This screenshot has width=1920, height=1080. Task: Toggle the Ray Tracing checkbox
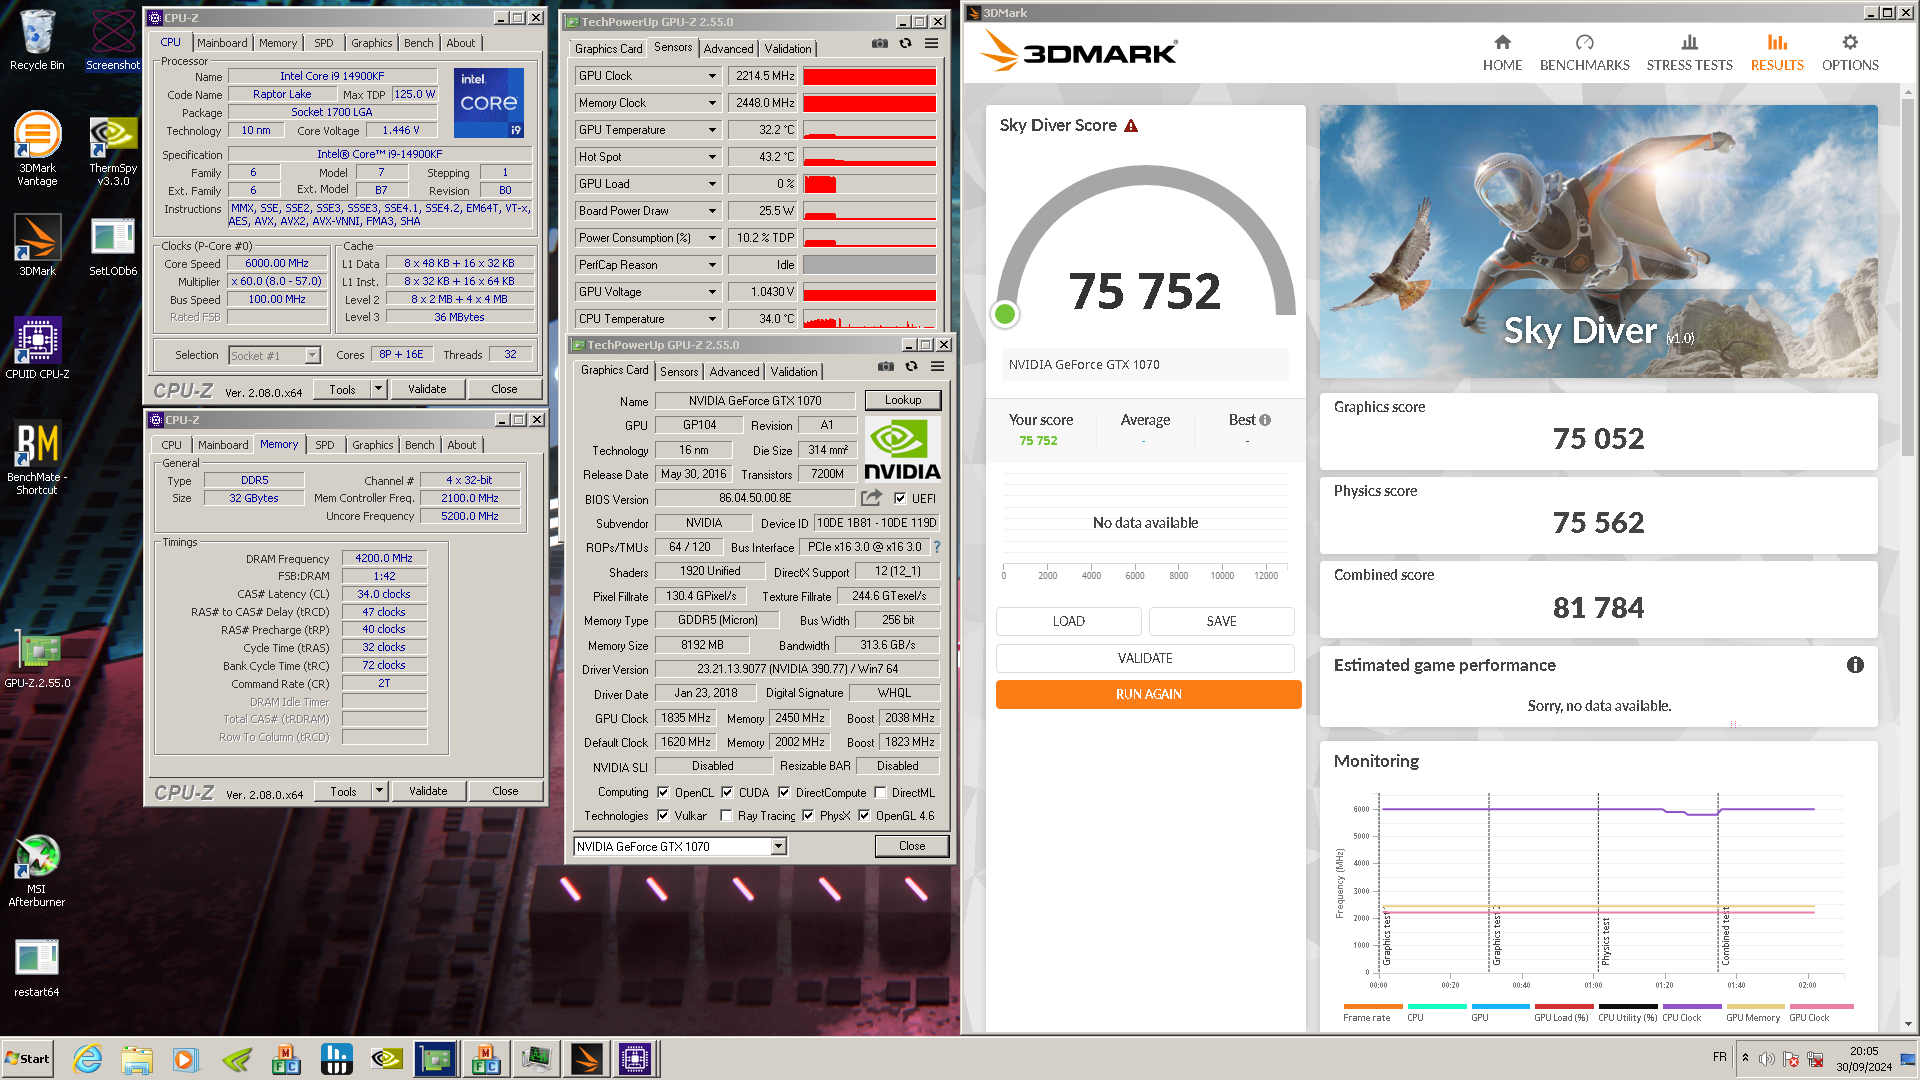pyautogui.click(x=727, y=815)
